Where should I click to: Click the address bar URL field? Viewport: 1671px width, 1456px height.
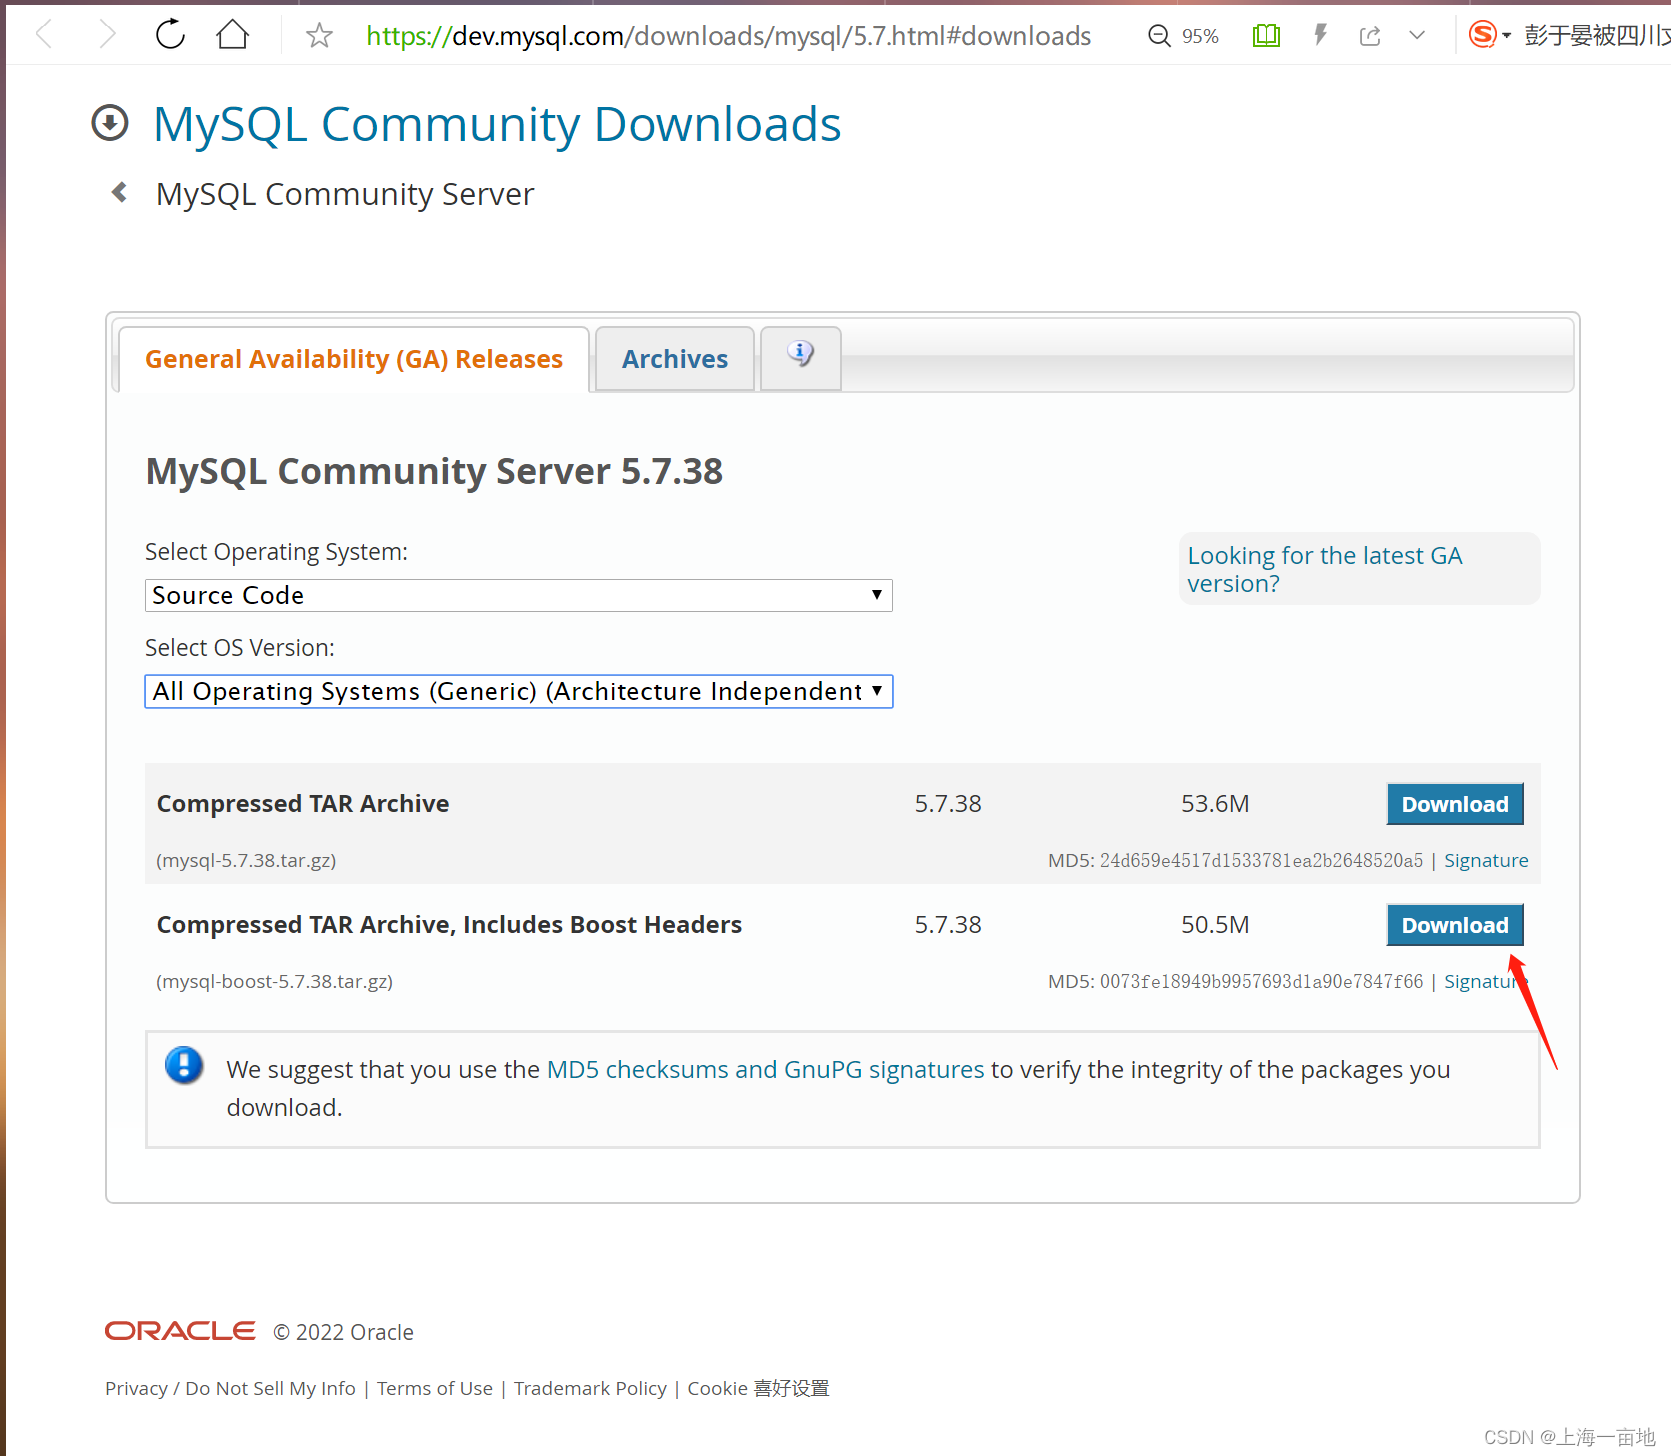[x=728, y=36]
